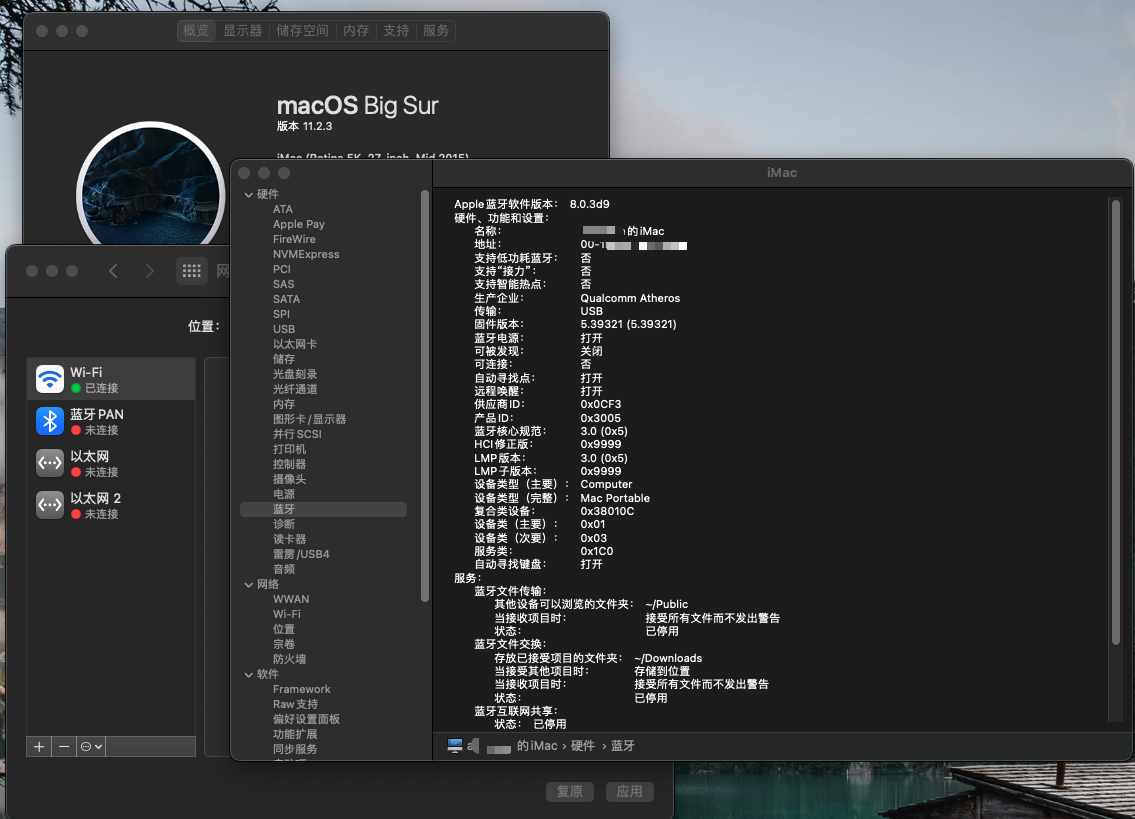Select 蓝牙 in sidebar

pyautogui.click(x=323, y=510)
